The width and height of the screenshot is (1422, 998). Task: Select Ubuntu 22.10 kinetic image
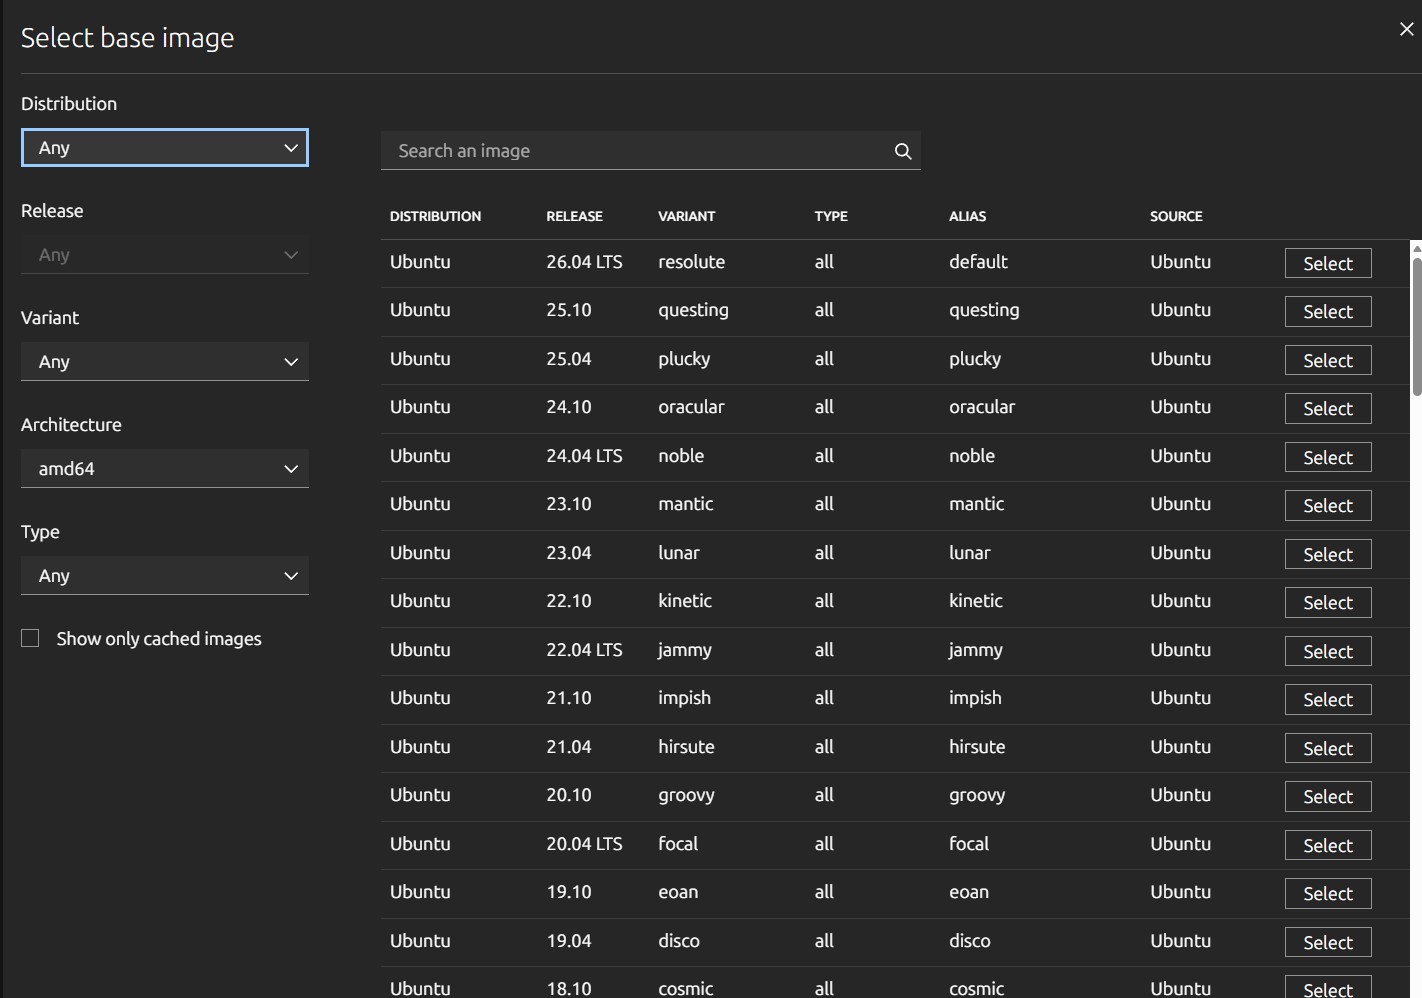(x=1328, y=603)
